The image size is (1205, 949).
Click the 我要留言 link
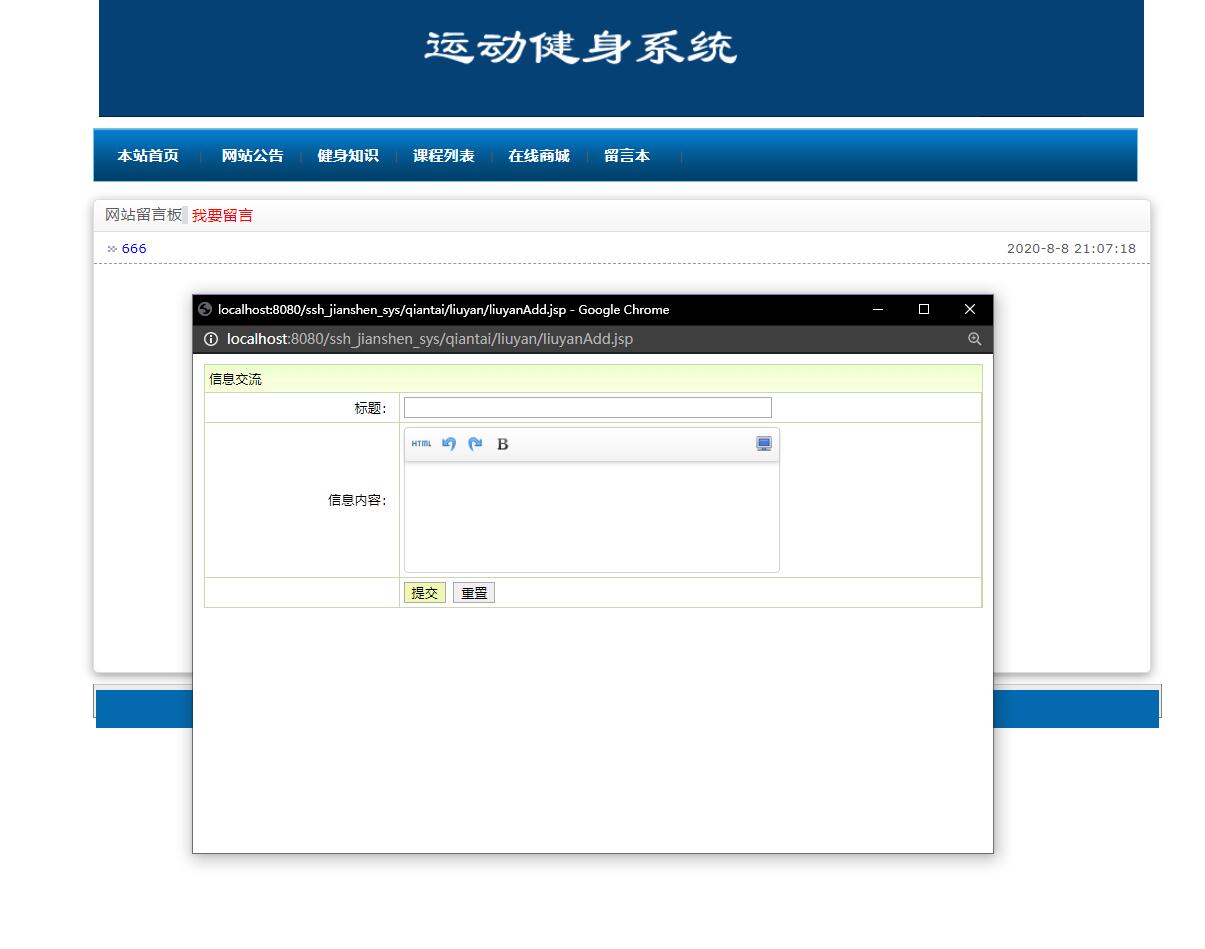[x=222, y=215]
